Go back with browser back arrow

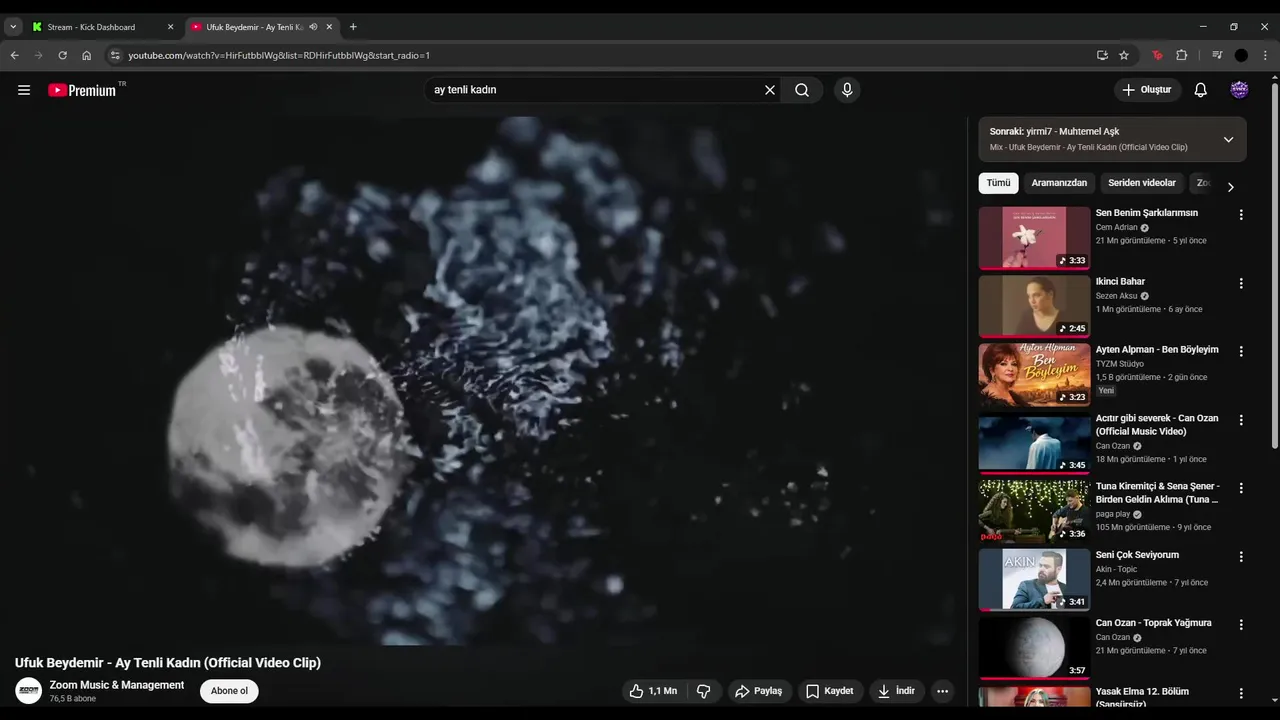click(x=14, y=55)
